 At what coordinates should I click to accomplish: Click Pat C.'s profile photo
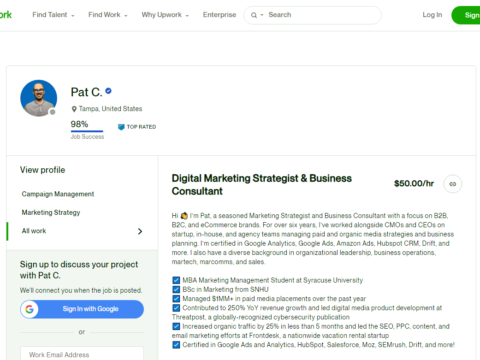click(x=39, y=98)
